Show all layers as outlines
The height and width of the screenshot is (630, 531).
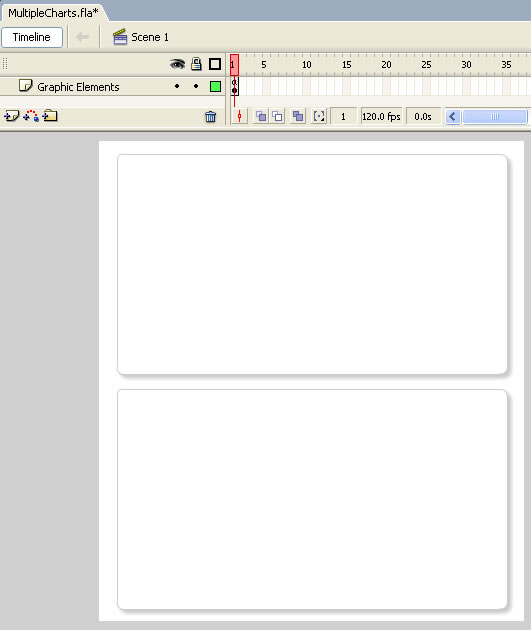tap(215, 64)
